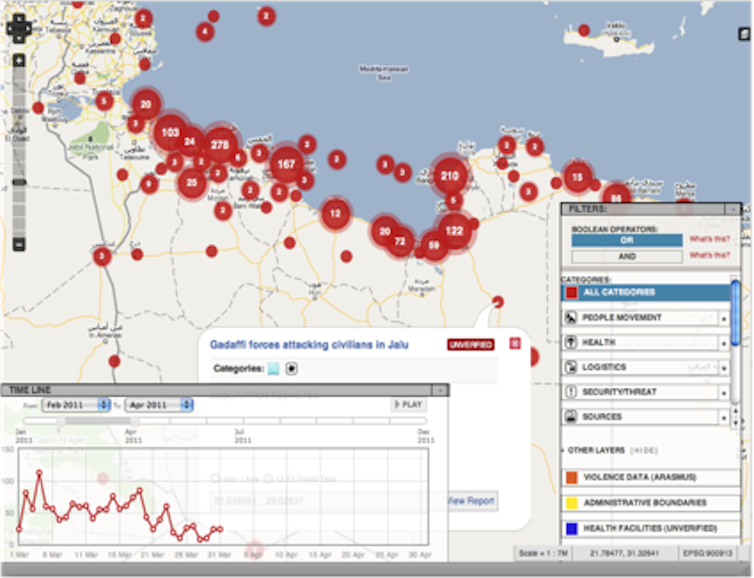Screen dimensions: 754x578
Task: Click the zoom-in button on map slider
Action: [19, 61]
